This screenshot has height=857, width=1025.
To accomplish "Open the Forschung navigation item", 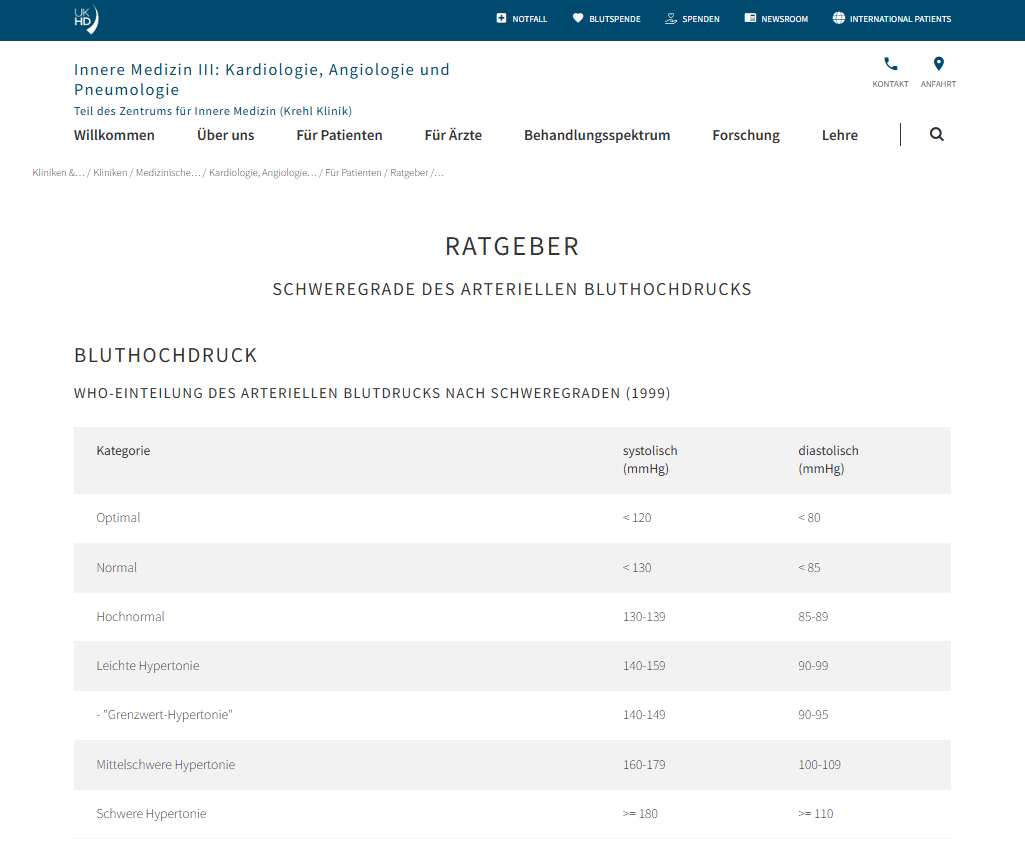I will pos(746,135).
